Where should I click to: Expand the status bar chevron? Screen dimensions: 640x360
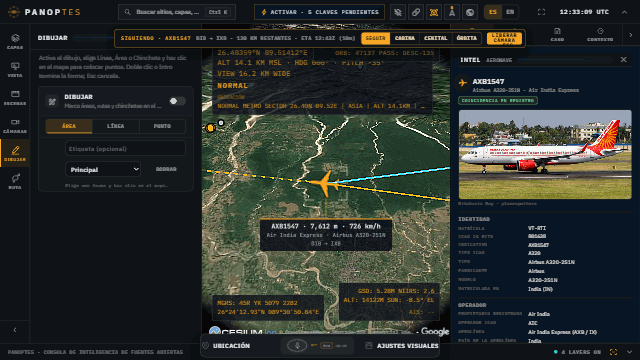tap(629, 352)
